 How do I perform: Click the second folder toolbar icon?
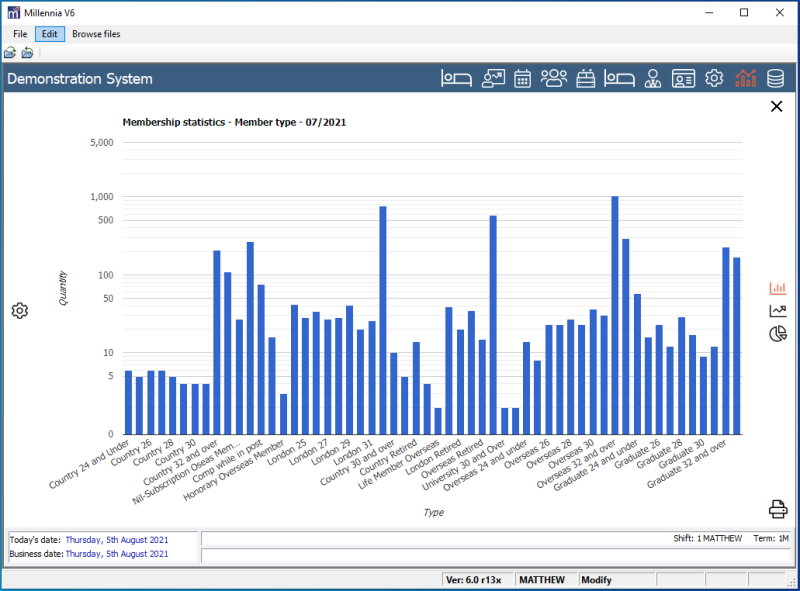click(x=27, y=52)
